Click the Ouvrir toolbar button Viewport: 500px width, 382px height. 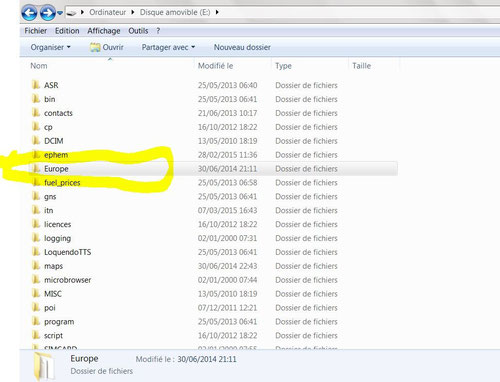click(x=107, y=47)
